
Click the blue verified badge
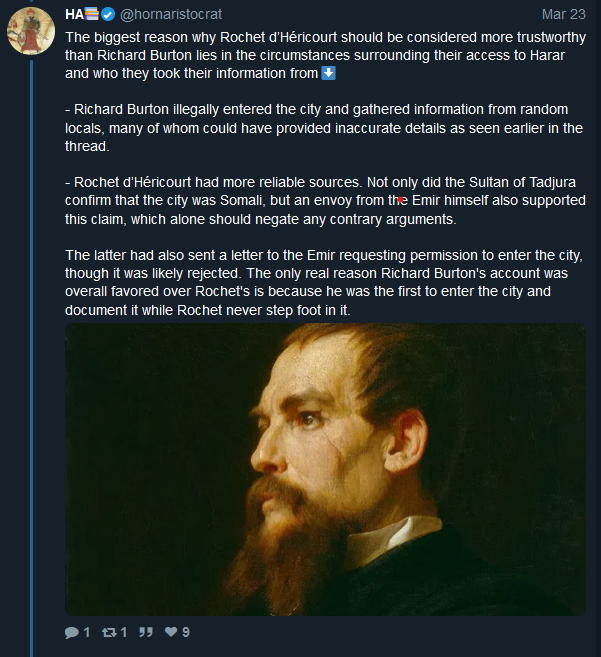[109, 14]
